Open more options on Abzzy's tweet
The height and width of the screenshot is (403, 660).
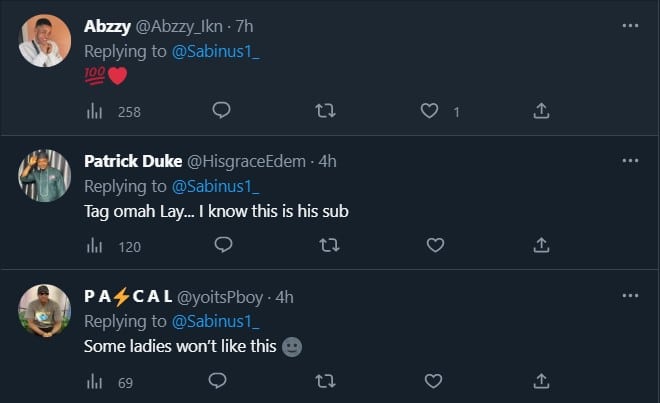(x=629, y=27)
